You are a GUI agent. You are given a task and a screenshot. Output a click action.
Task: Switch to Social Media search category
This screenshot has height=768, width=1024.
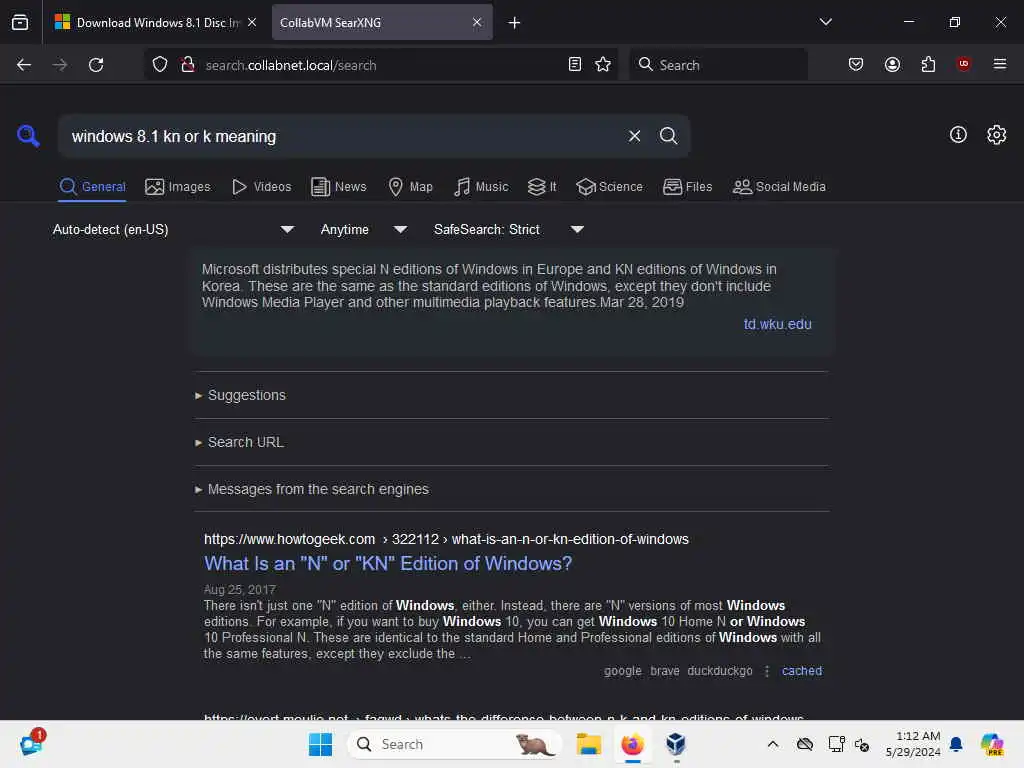click(x=778, y=187)
